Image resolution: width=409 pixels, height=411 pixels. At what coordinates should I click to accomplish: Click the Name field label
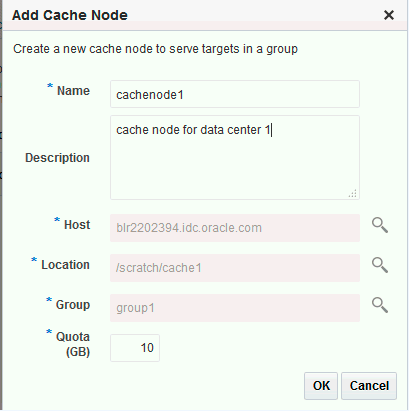coord(73,91)
